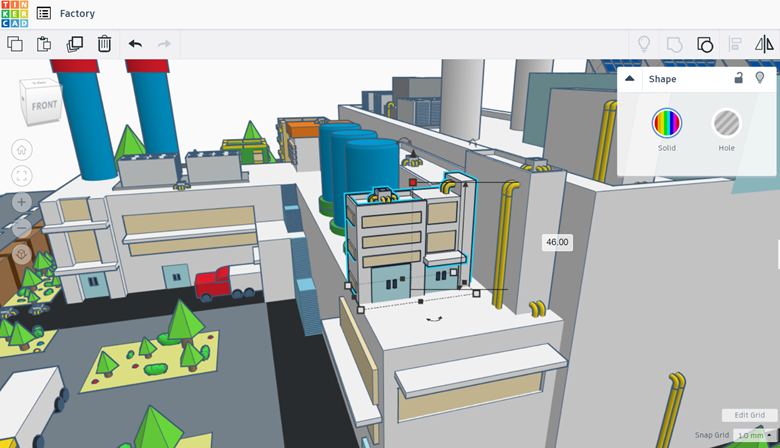This screenshot has height=448, width=780.
Task: Open the designs list icon beside Factory
Action: pyautogui.click(x=44, y=13)
